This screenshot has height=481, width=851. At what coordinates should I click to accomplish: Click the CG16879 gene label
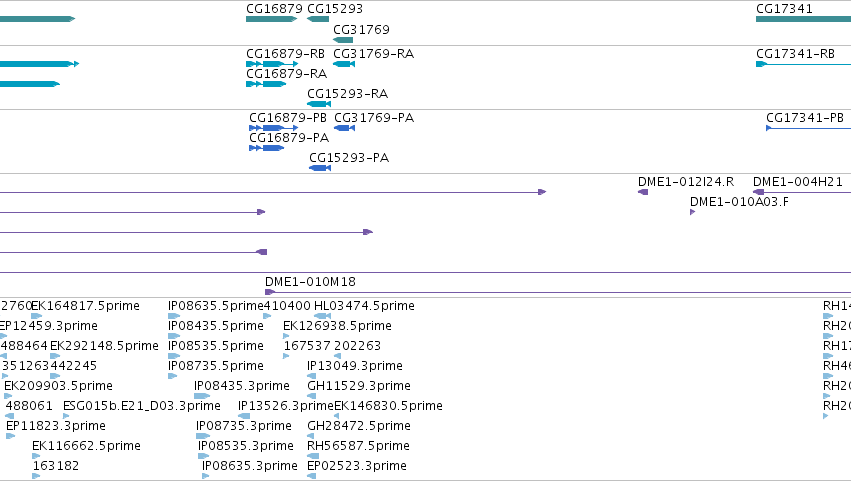pyautogui.click(x=274, y=9)
